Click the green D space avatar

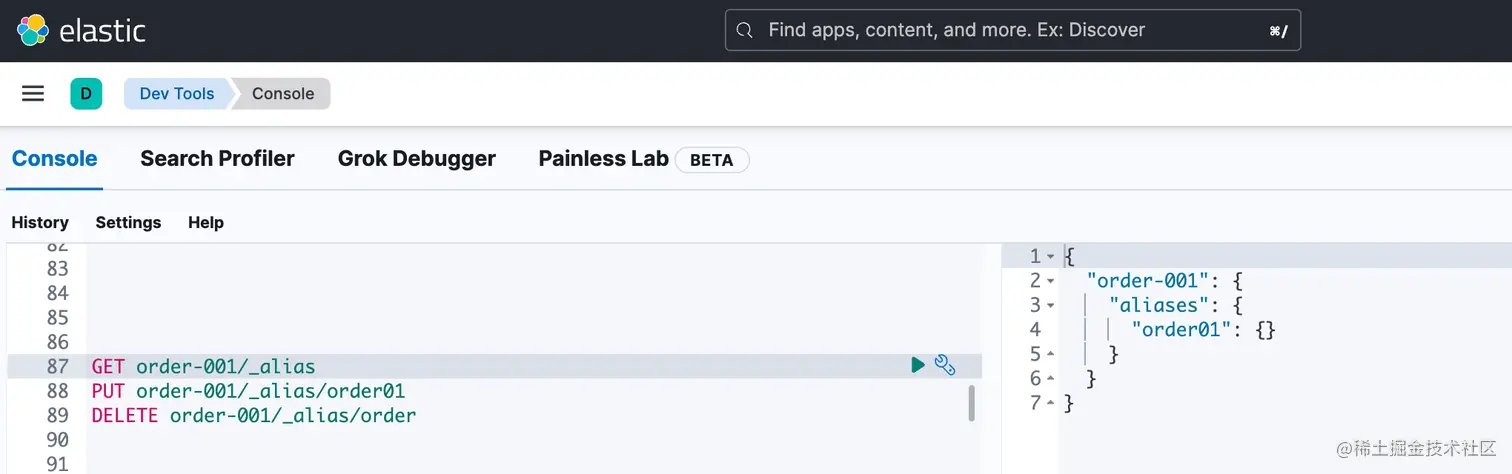(86, 94)
